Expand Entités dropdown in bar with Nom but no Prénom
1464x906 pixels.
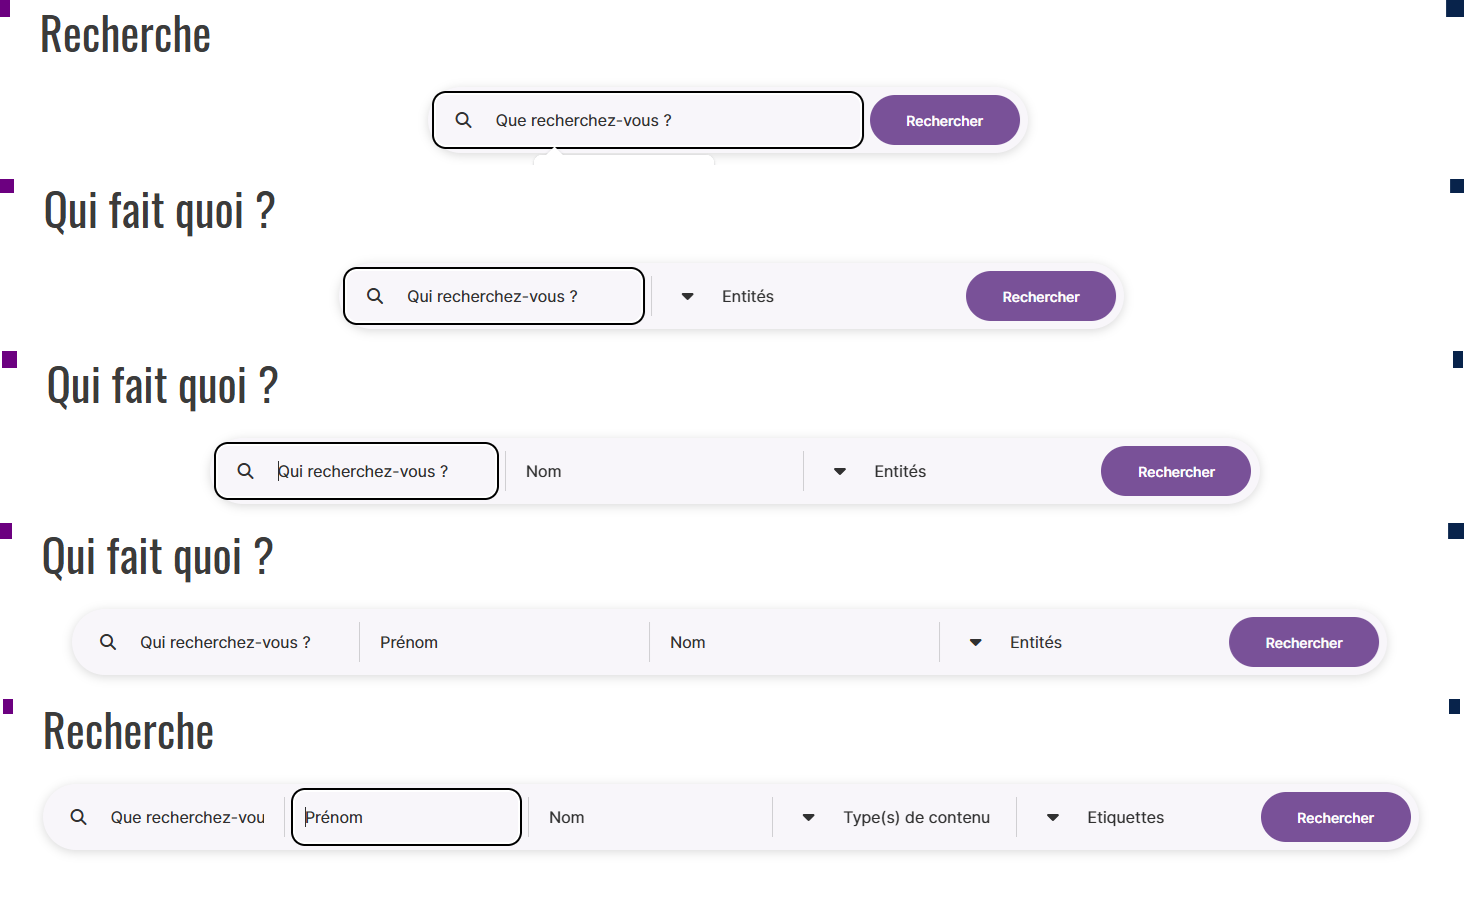pyautogui.click(x=840, y=471)
